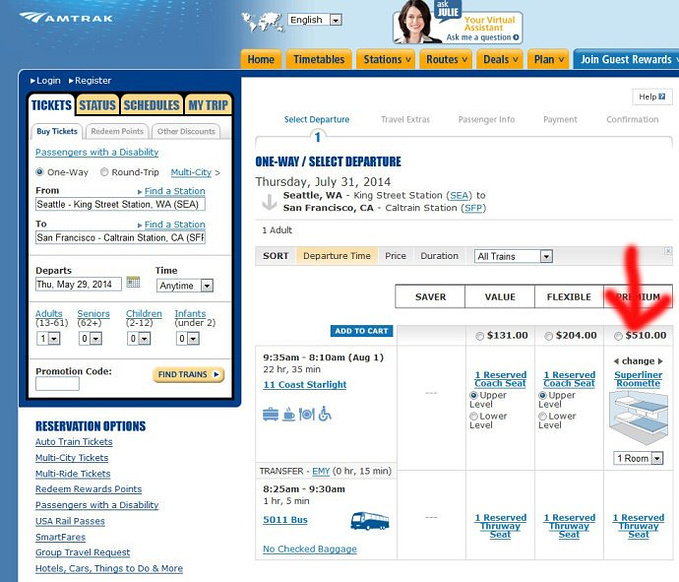Open the 1 Room quantity dropdown
This screenshot has width=679, height=582.
click(x=638, y=458)
